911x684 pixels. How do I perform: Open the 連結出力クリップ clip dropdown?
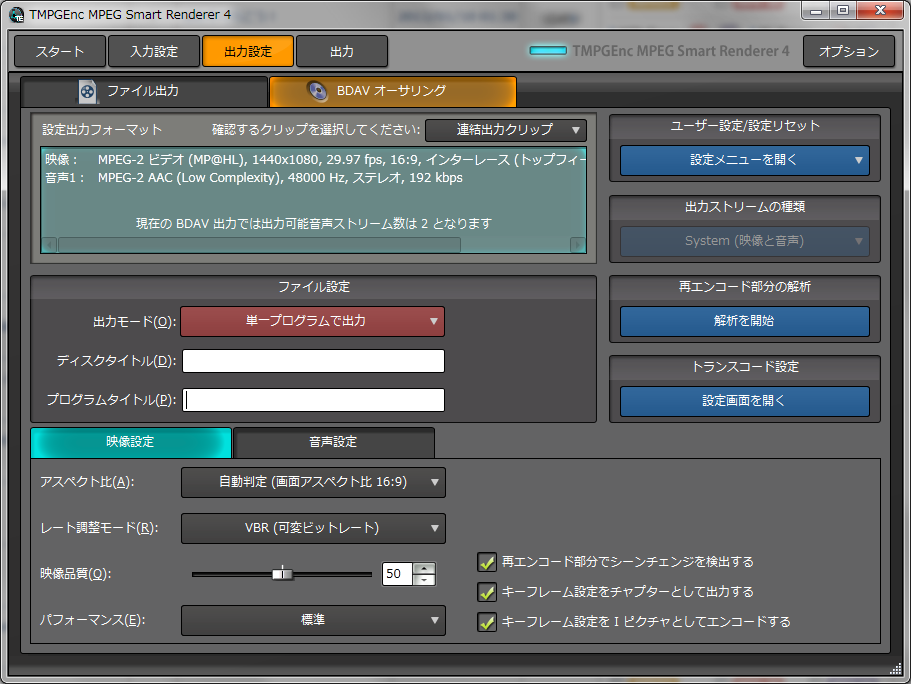click(505, 130)
